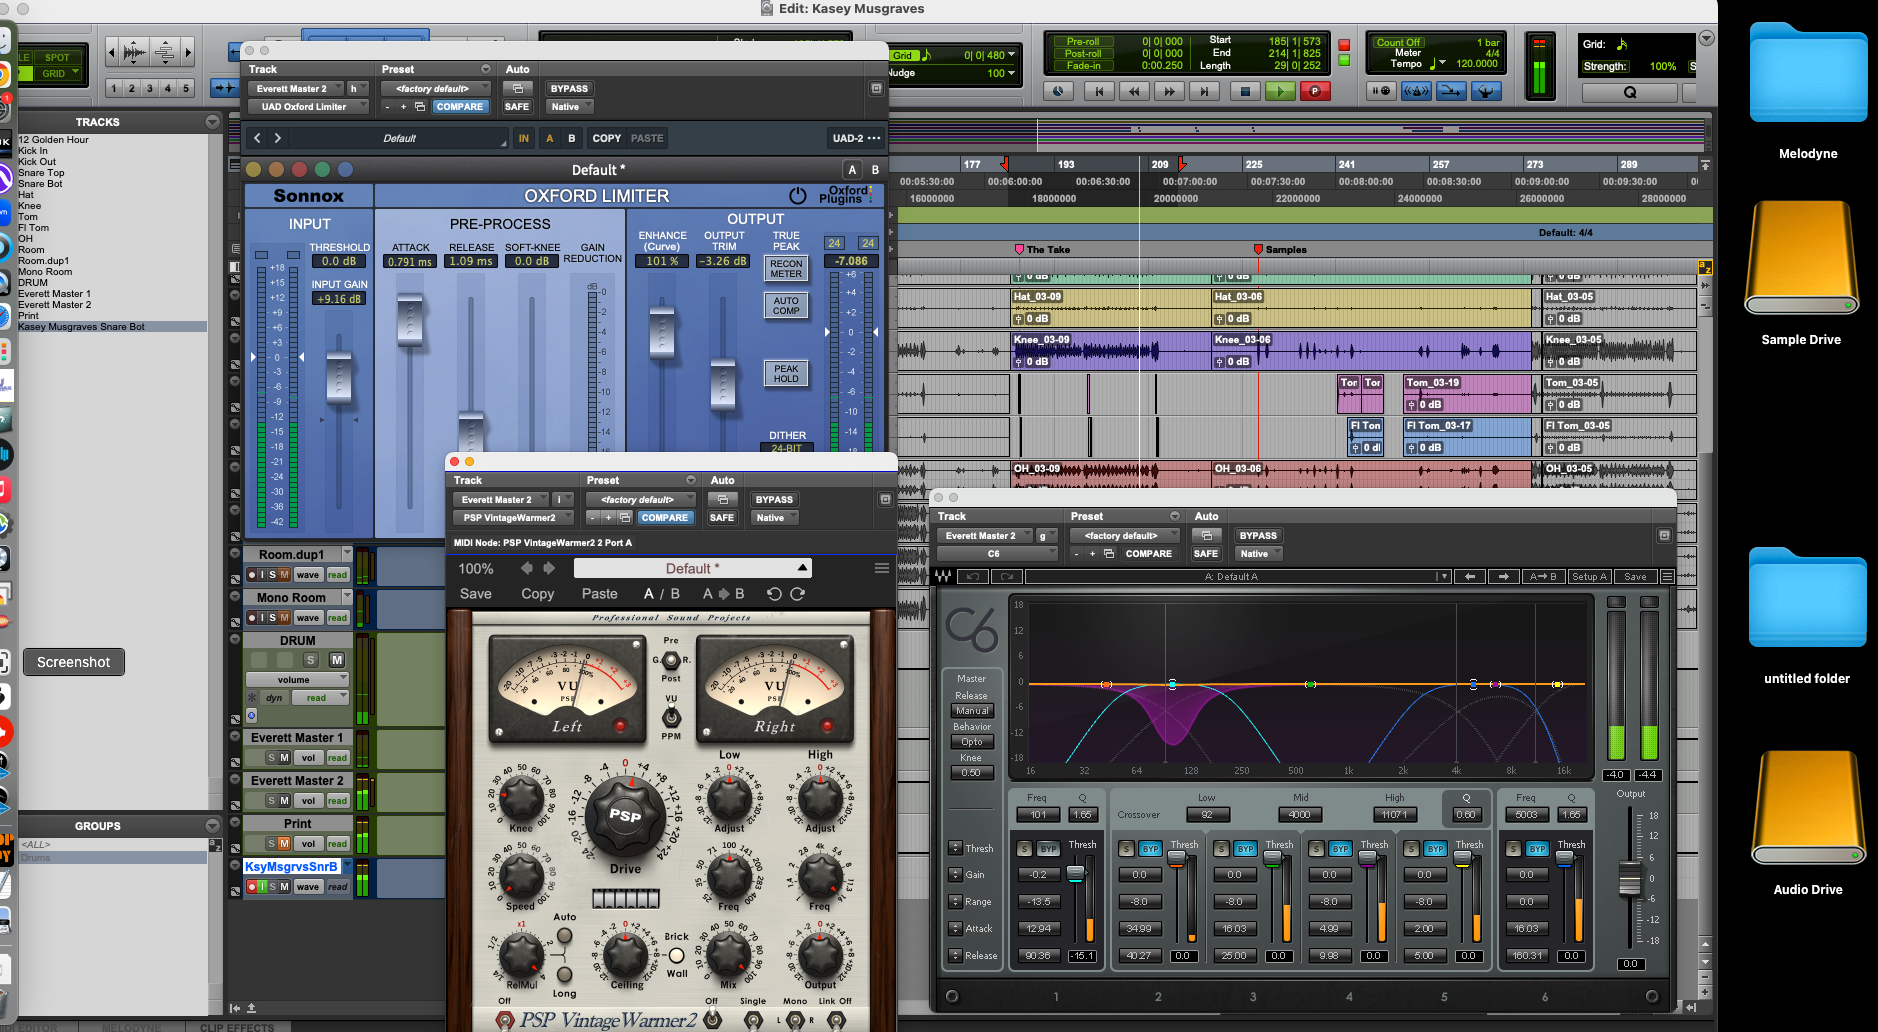Click the redo icon in VintageWarmer2 toolbar
Screen dimensions: 1878x1032
click(798, 594)
